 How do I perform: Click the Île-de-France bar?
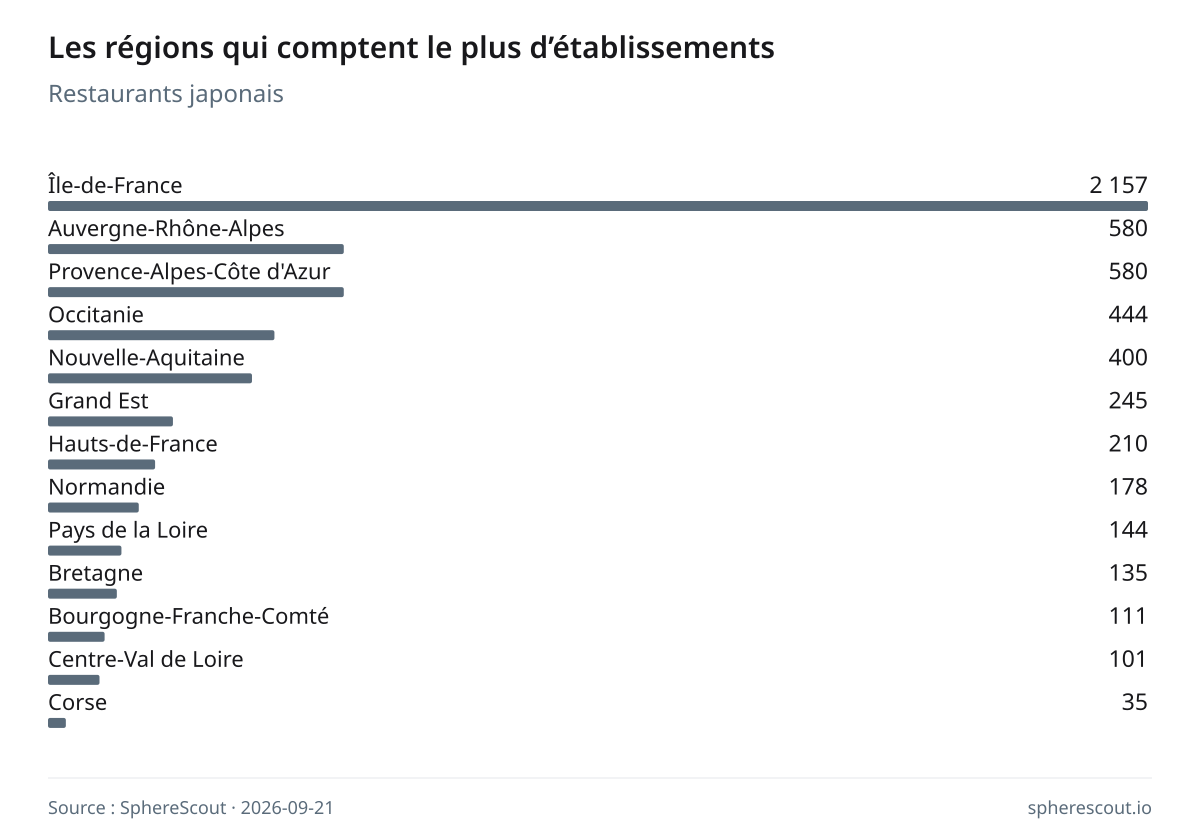[x=598, y=206]
